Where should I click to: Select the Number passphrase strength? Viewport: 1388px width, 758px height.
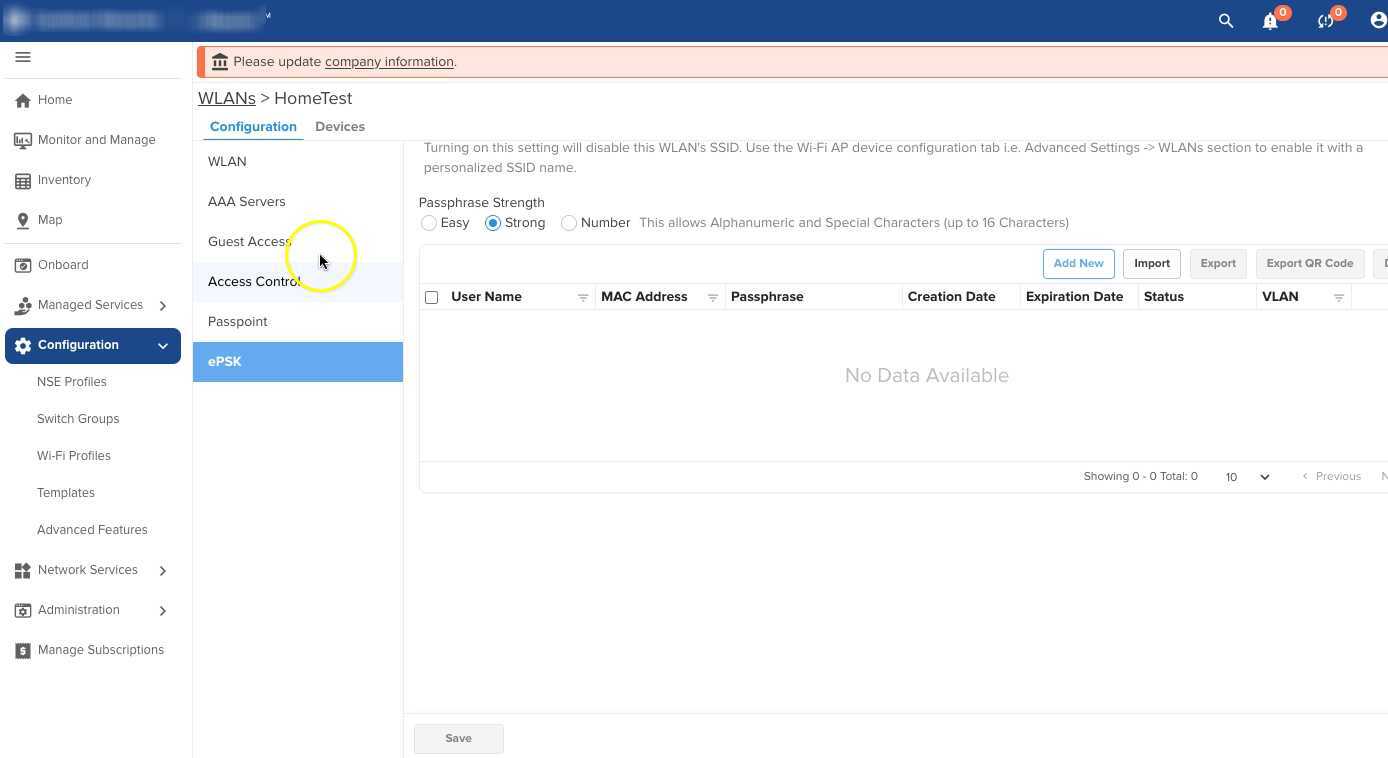pyautogui.click(x=569, y=223)
